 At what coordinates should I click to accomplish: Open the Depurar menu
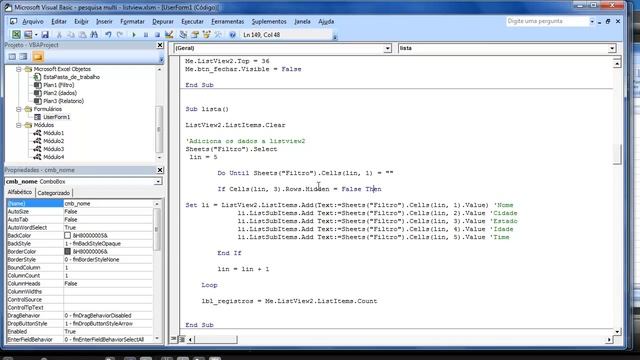point(163,22)
